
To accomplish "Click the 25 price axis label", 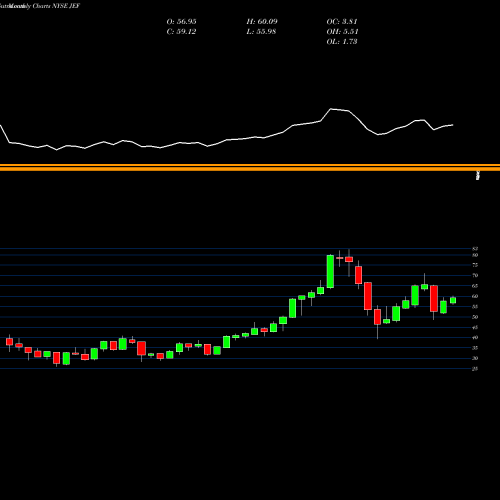I will [x=475, y=369].
